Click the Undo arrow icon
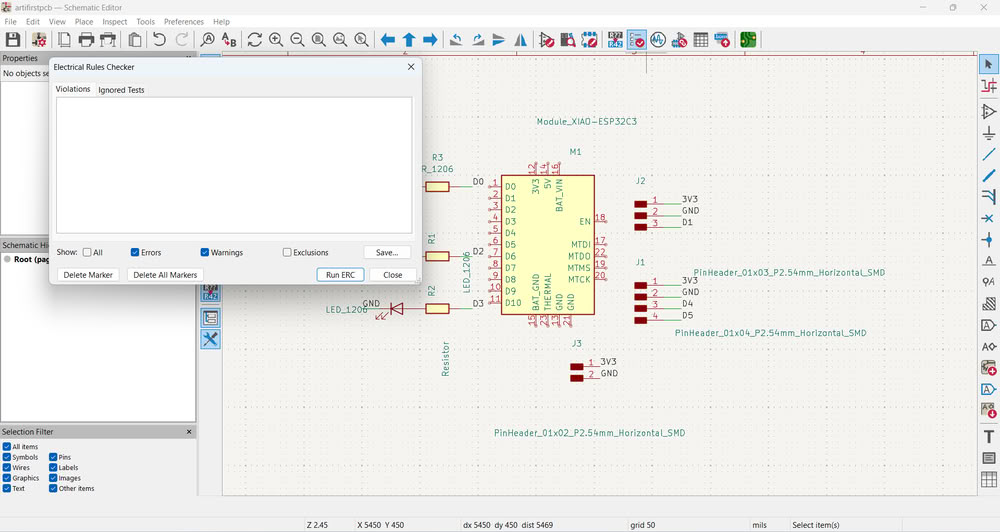Screen dimensions: 1000x532 pyautogui.click(x=159, y=40)
